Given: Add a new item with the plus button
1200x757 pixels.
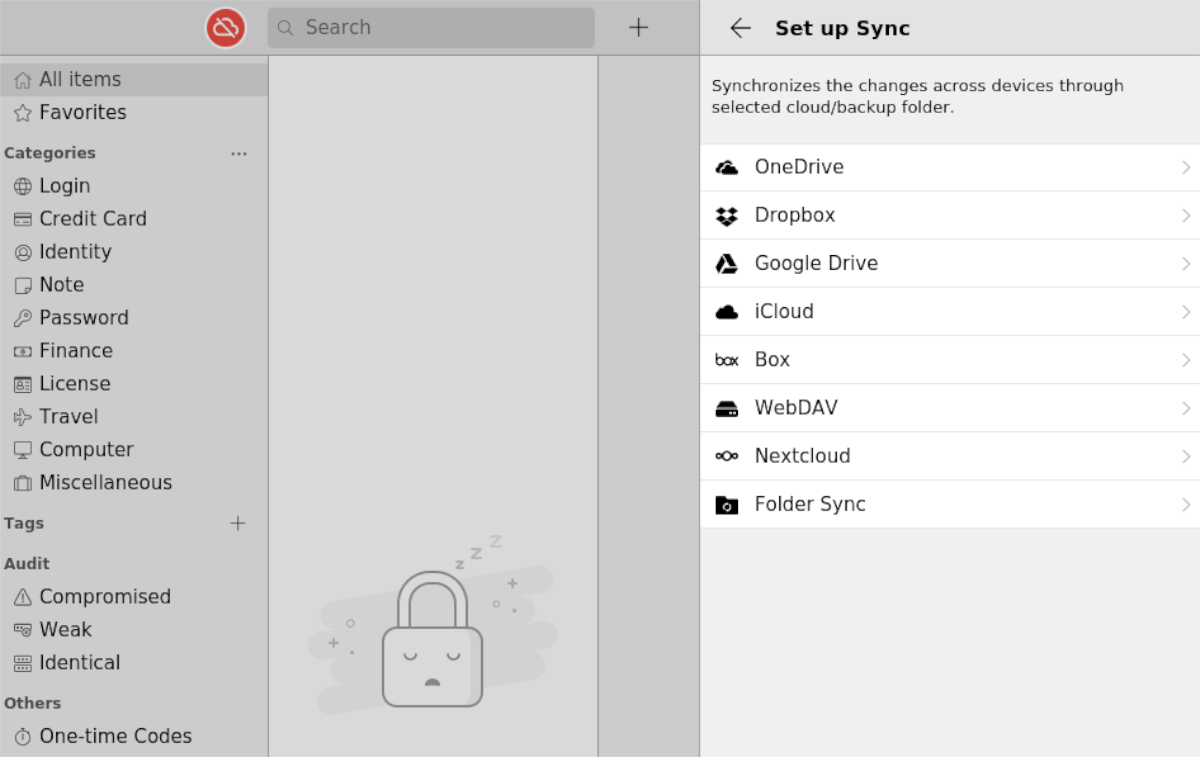Looking at the screenshot, I should coord(638,27).
